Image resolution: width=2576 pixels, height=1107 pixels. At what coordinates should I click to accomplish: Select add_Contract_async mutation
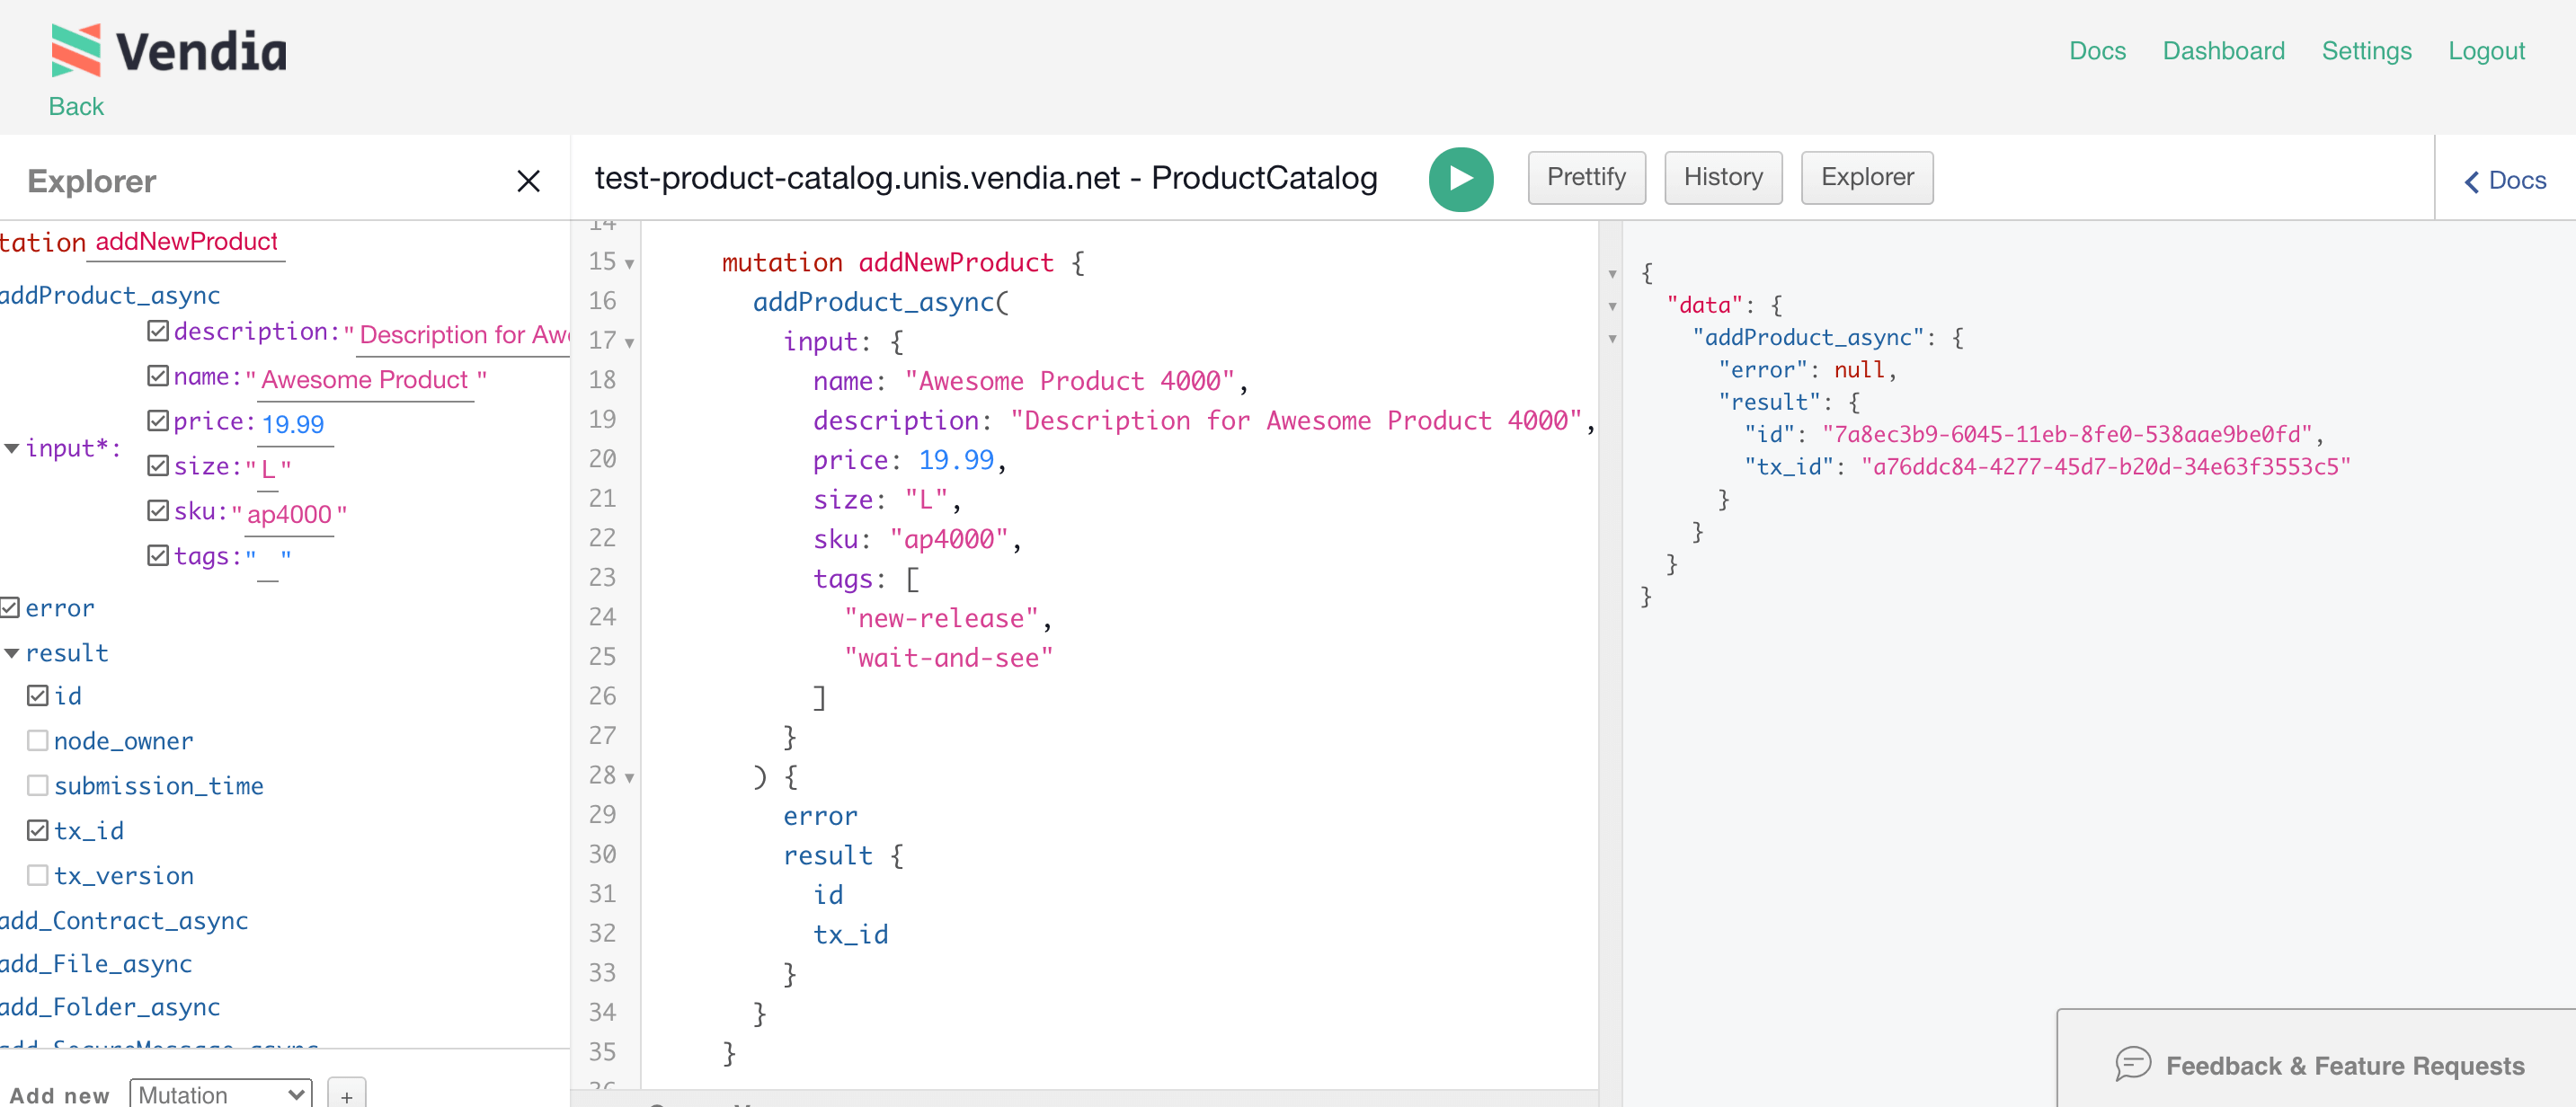[124, 920]
